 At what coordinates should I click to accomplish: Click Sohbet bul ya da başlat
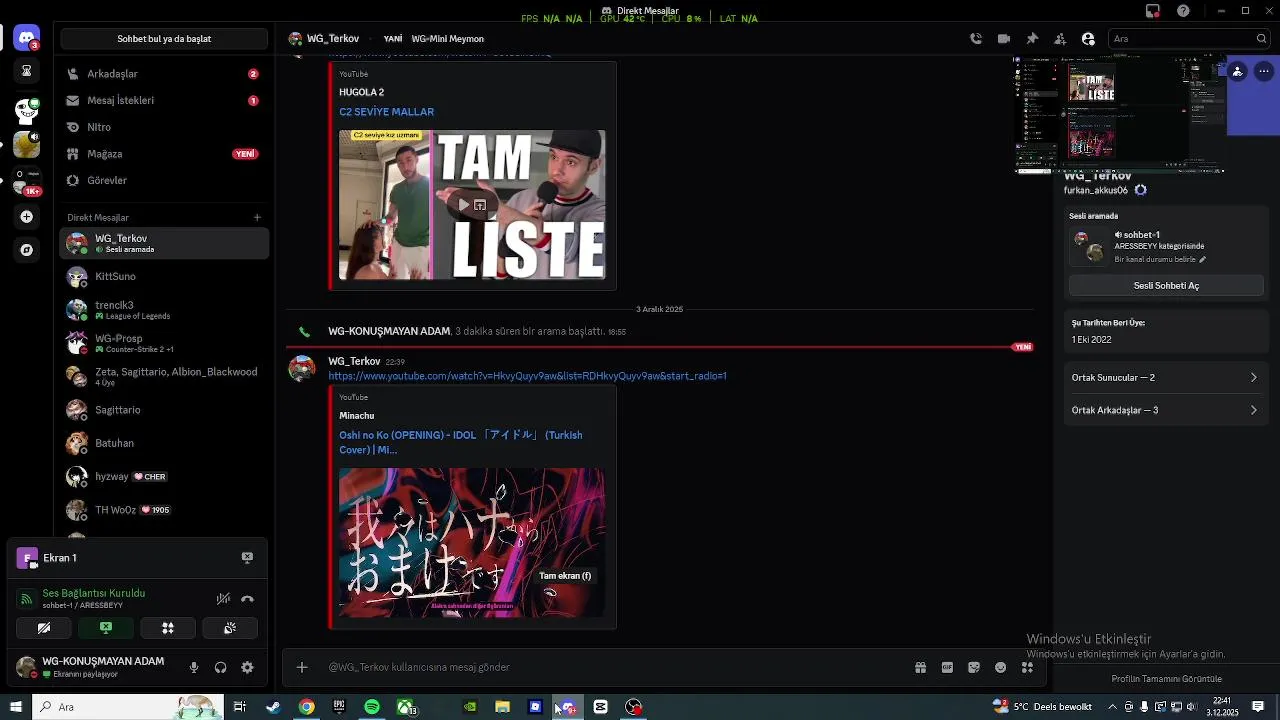pyautogui.click(x=164, y=39)
